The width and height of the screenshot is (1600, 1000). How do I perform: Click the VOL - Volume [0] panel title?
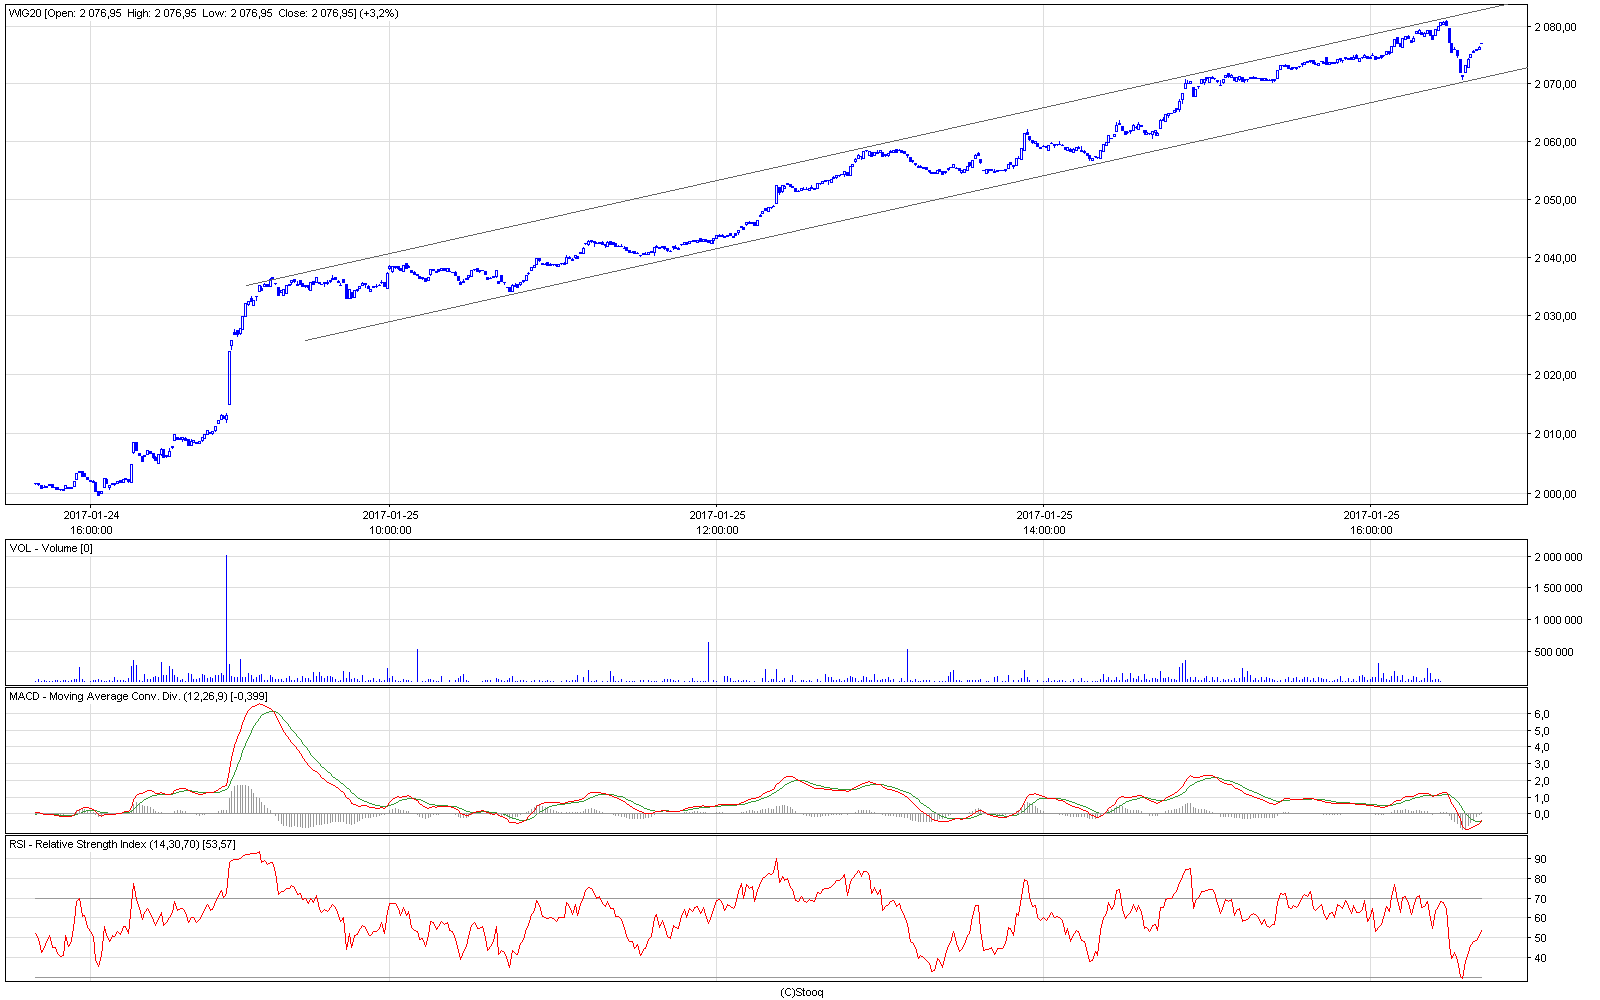tap(51, 548)
